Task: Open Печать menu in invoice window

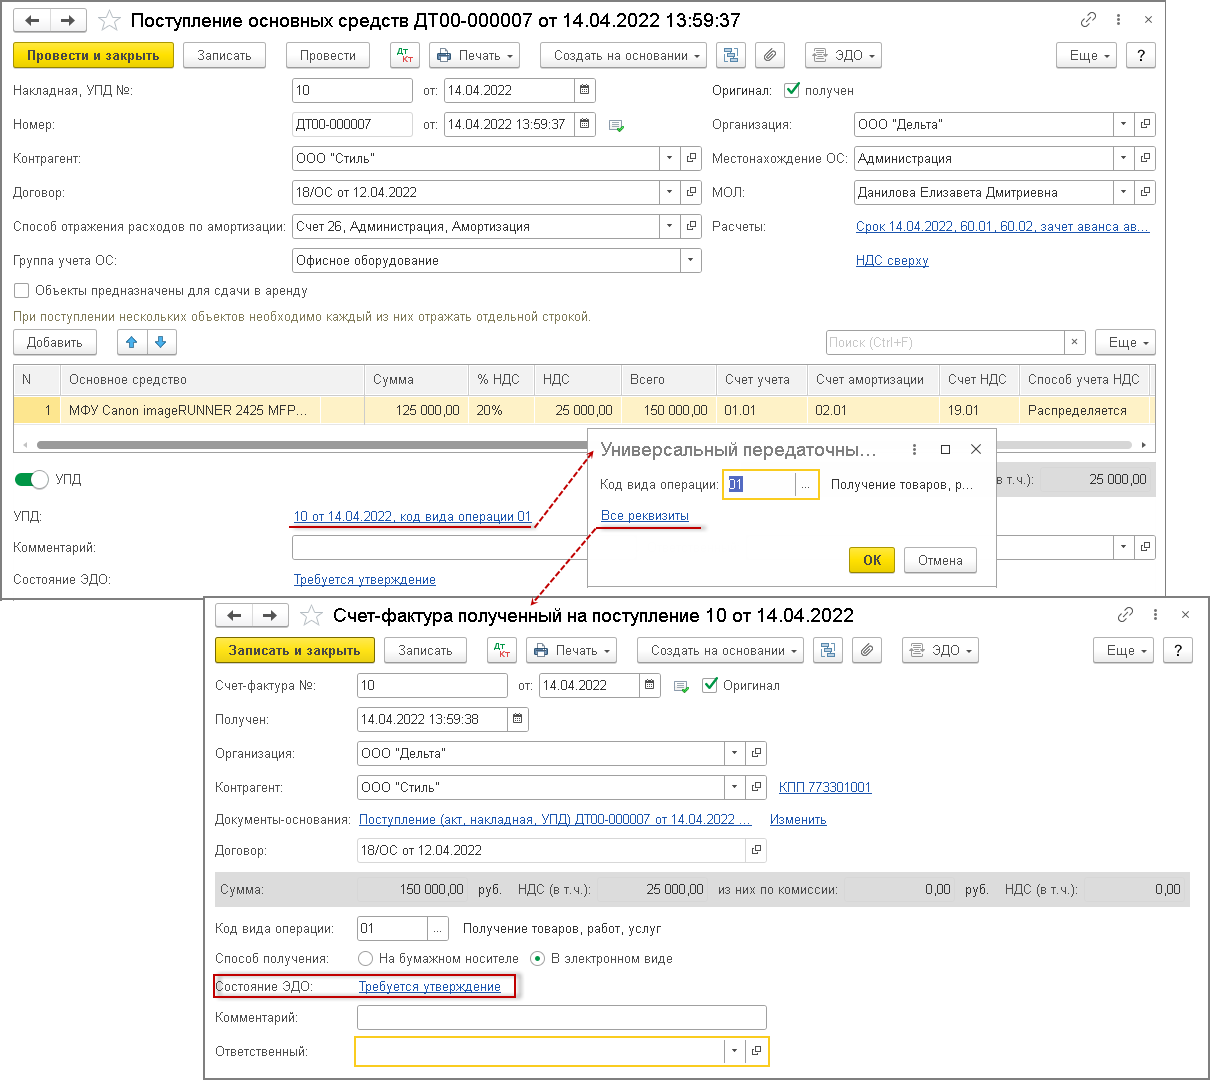Action: 572,651
